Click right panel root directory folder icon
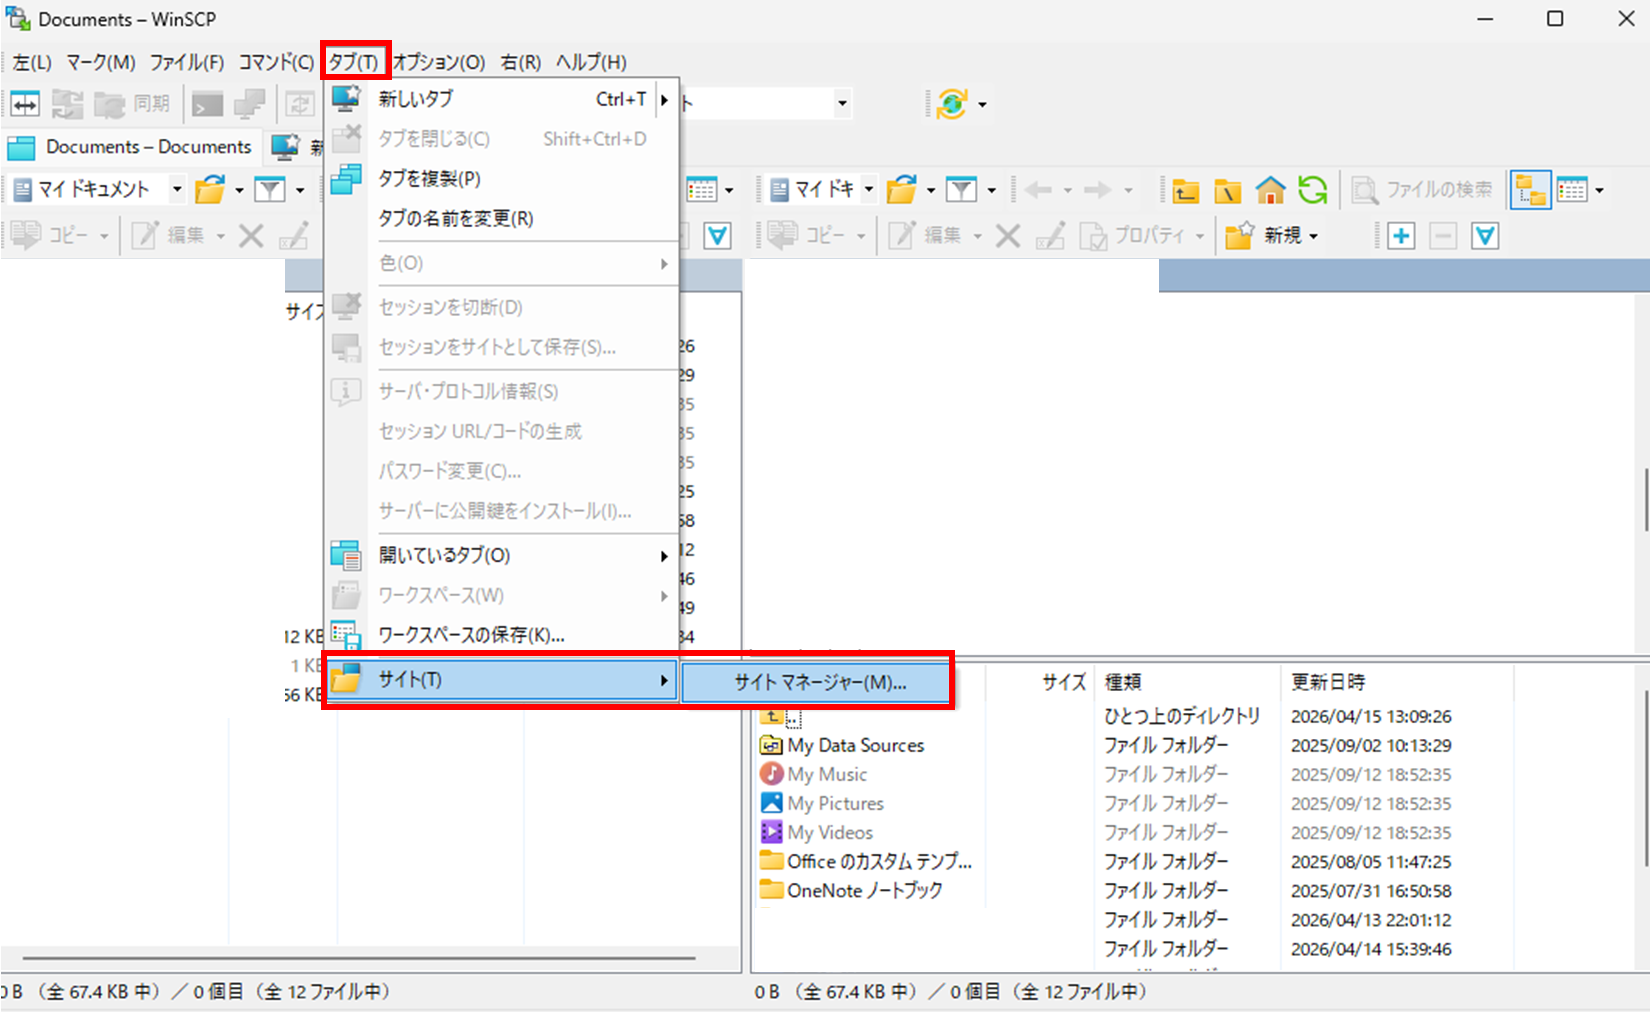Viewport: 1650px width, 1012px height. pos(1228,190)
